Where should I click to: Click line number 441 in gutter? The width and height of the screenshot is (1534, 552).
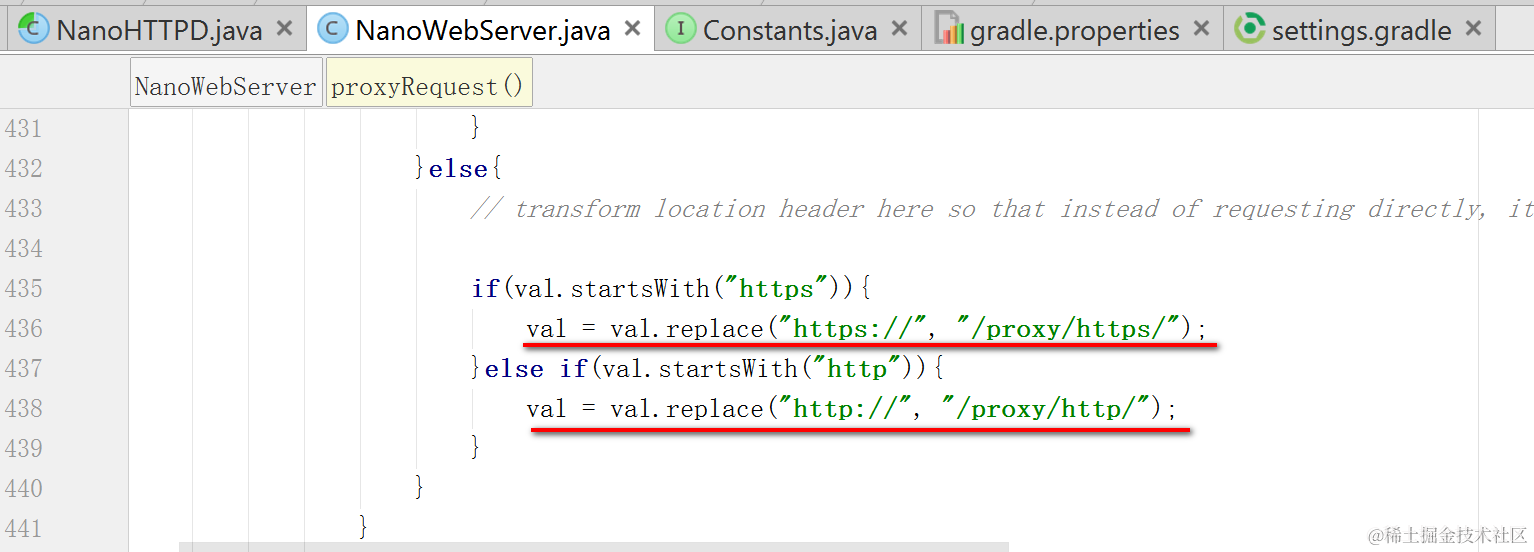click(x=23, y=528)
